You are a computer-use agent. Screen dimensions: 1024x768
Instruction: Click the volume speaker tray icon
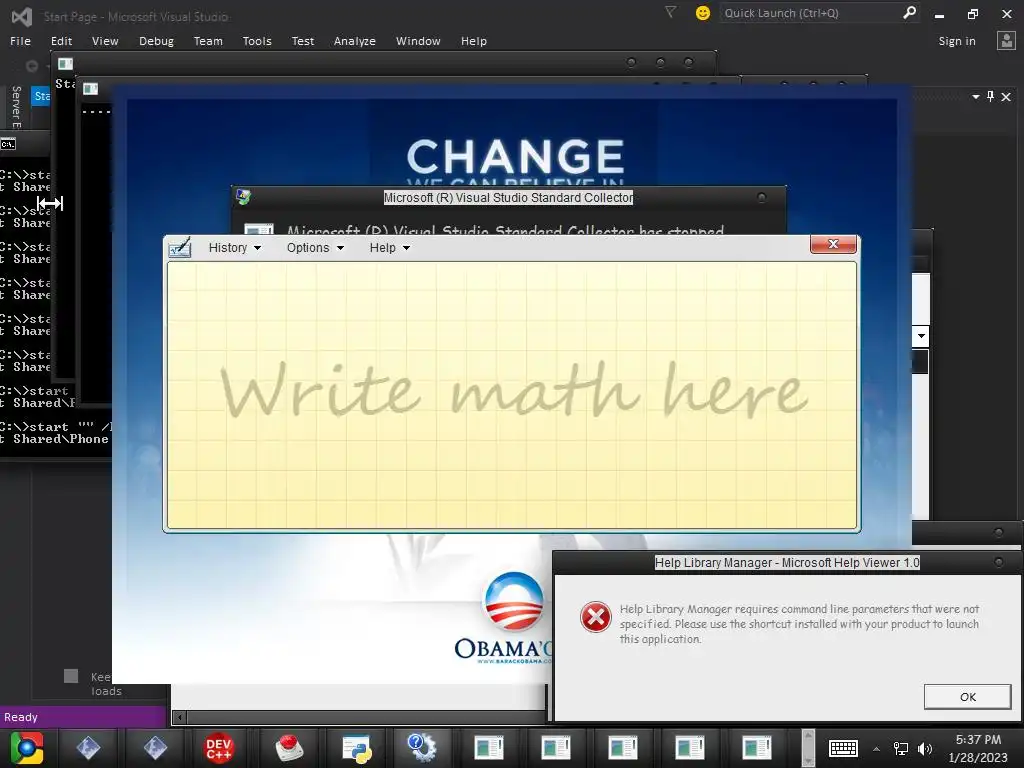925,748
